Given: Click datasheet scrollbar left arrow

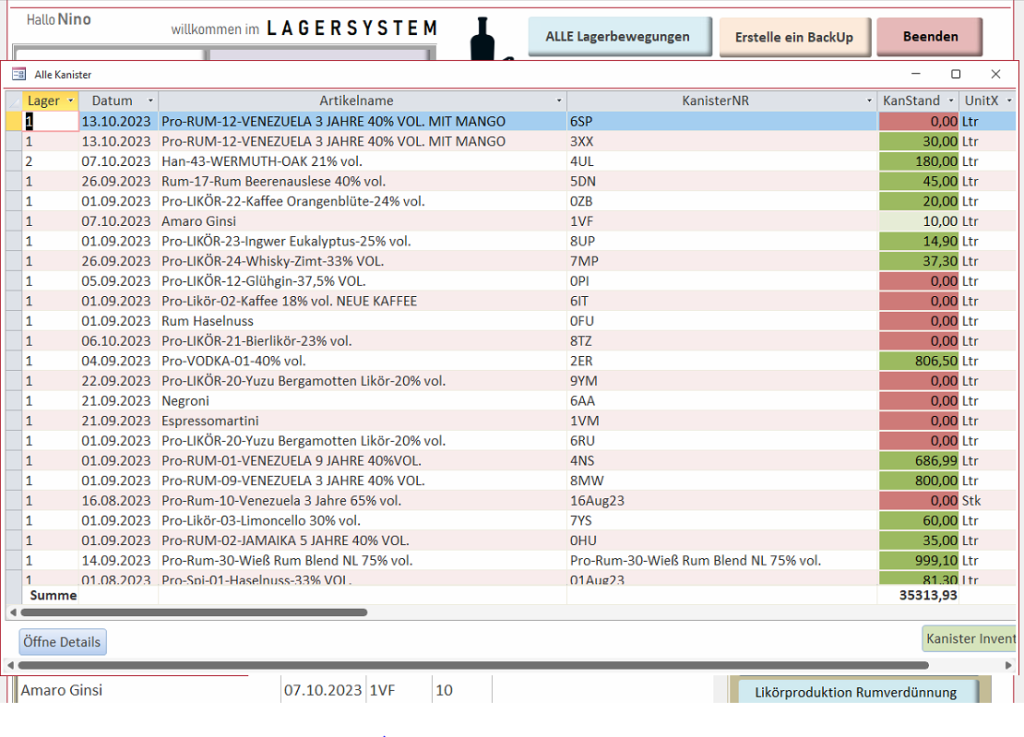Looking at the screenshot, I should tap(12, 612).
